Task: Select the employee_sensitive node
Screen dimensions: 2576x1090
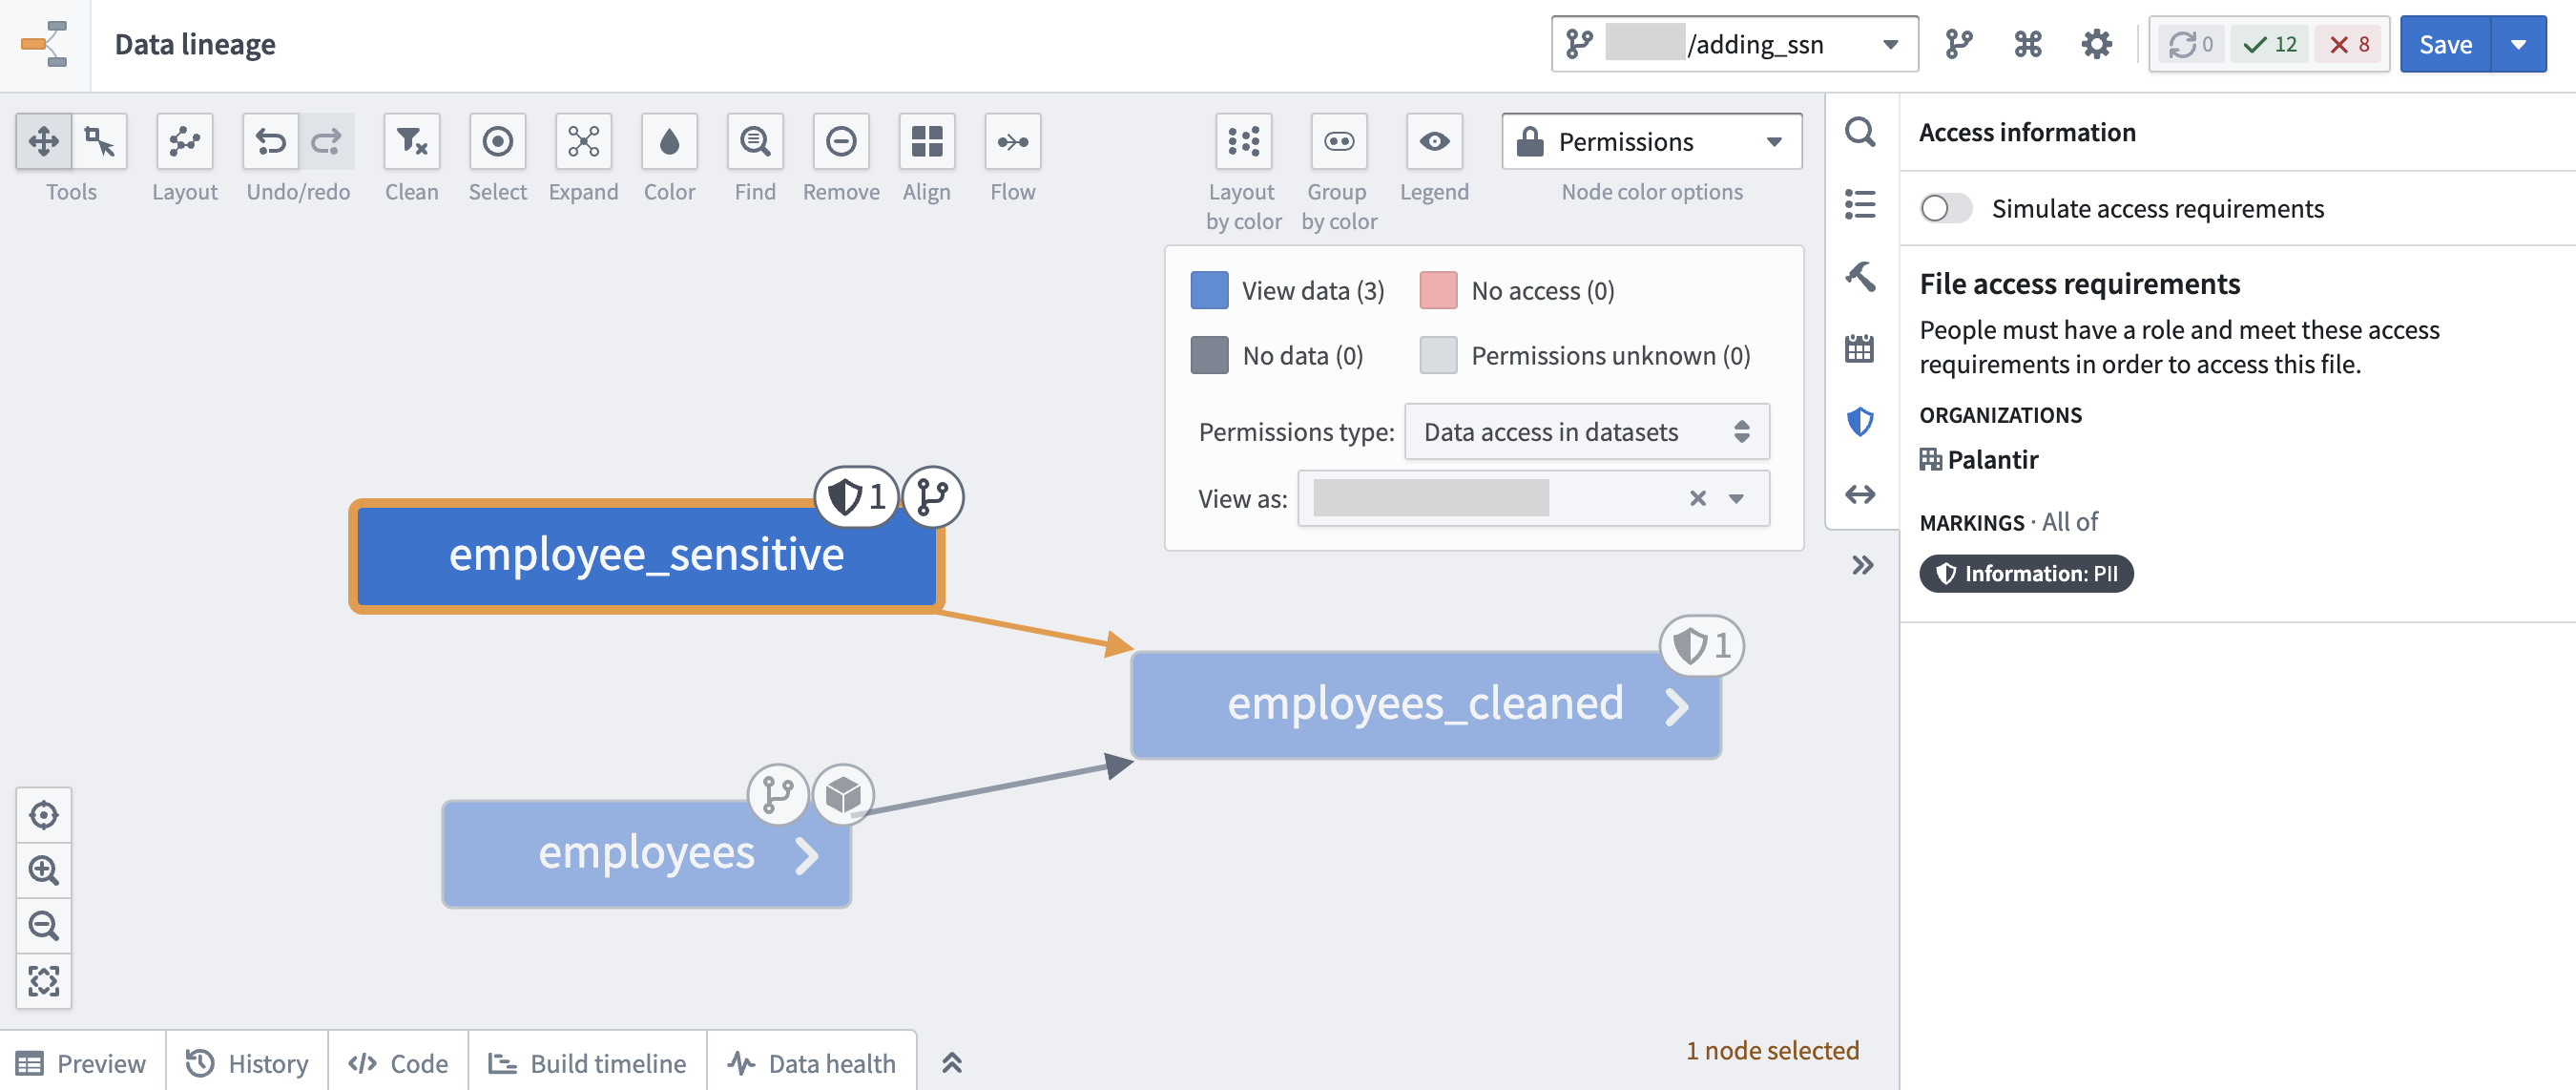Action: click(646, 555)
